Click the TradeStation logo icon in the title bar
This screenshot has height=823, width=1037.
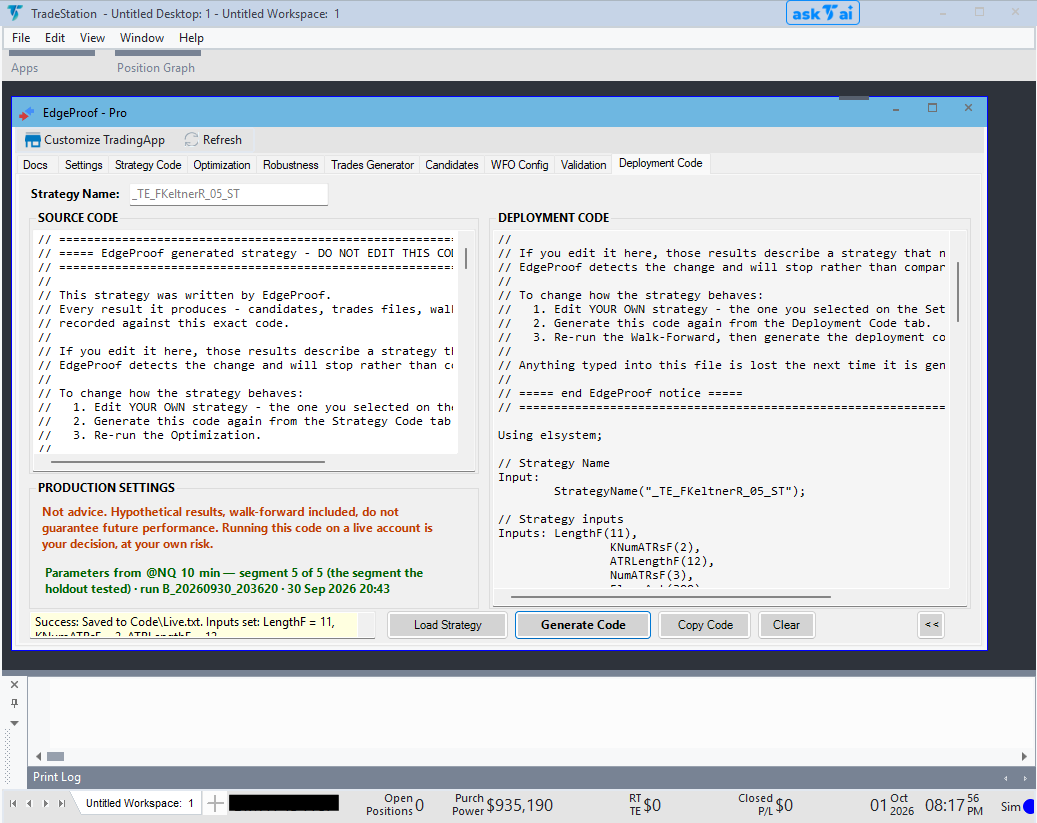[15, 13]
